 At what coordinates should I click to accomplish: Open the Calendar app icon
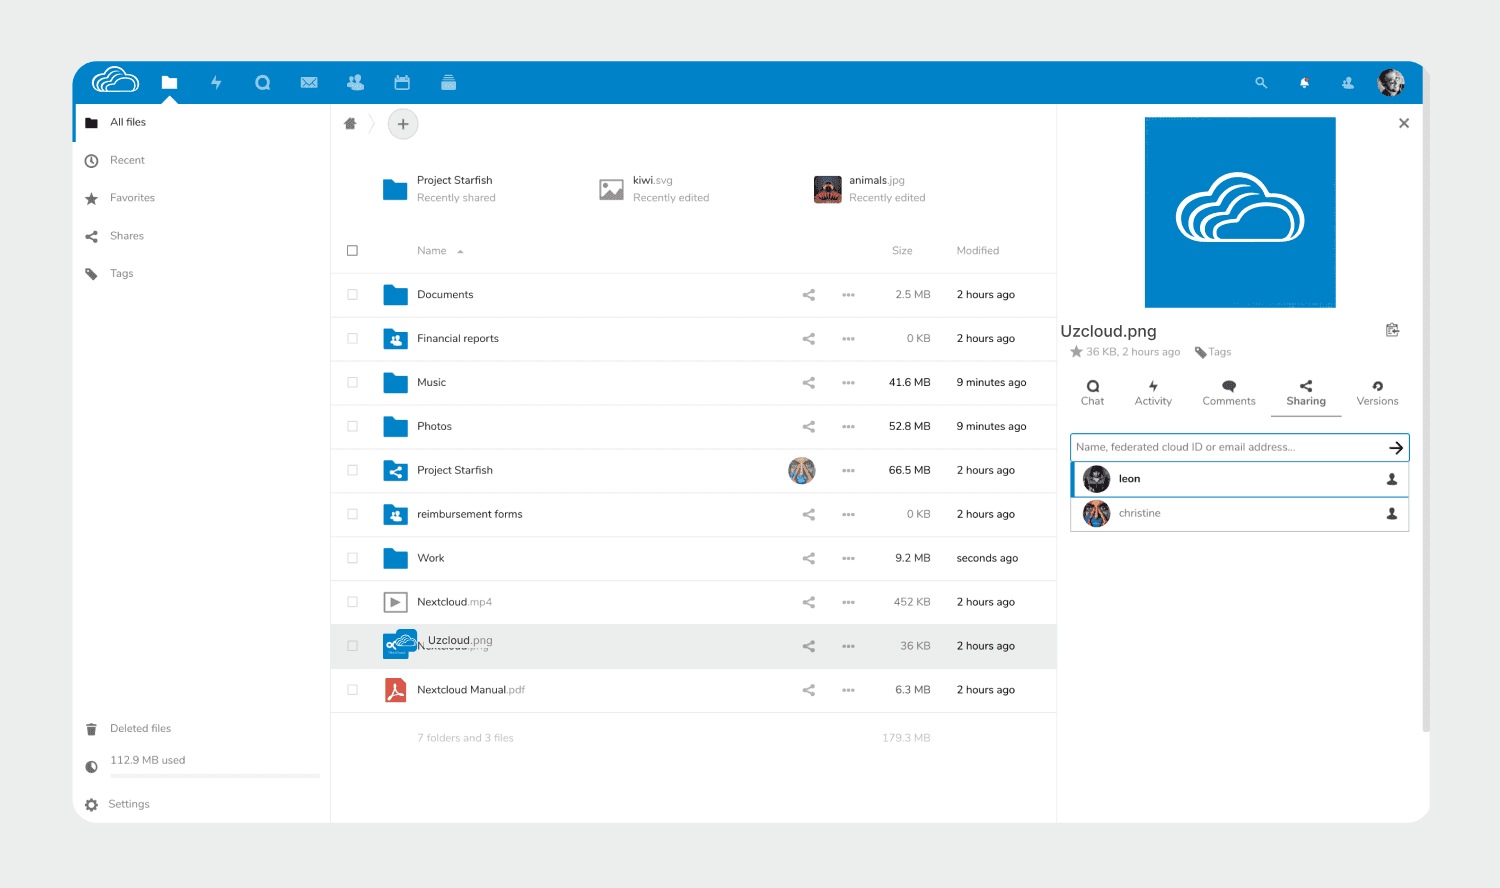(402, 83)
